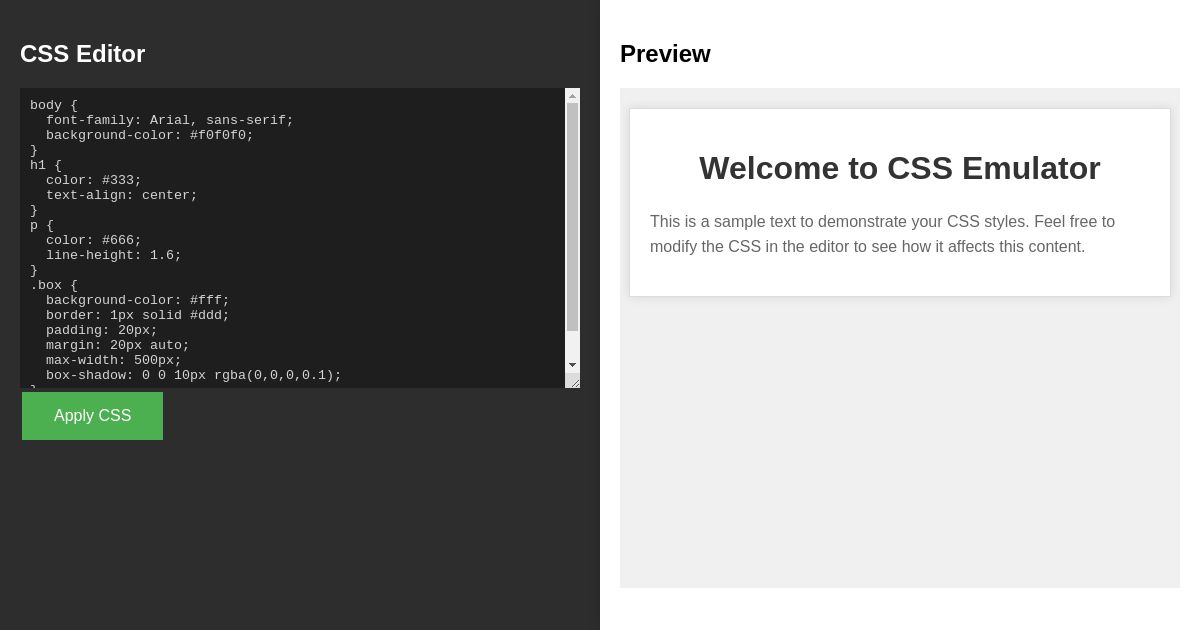Viewport: 1200px width, 630px height.
Task: Place cursor on the font-family Arial declaration
Action: click(170, 120)
